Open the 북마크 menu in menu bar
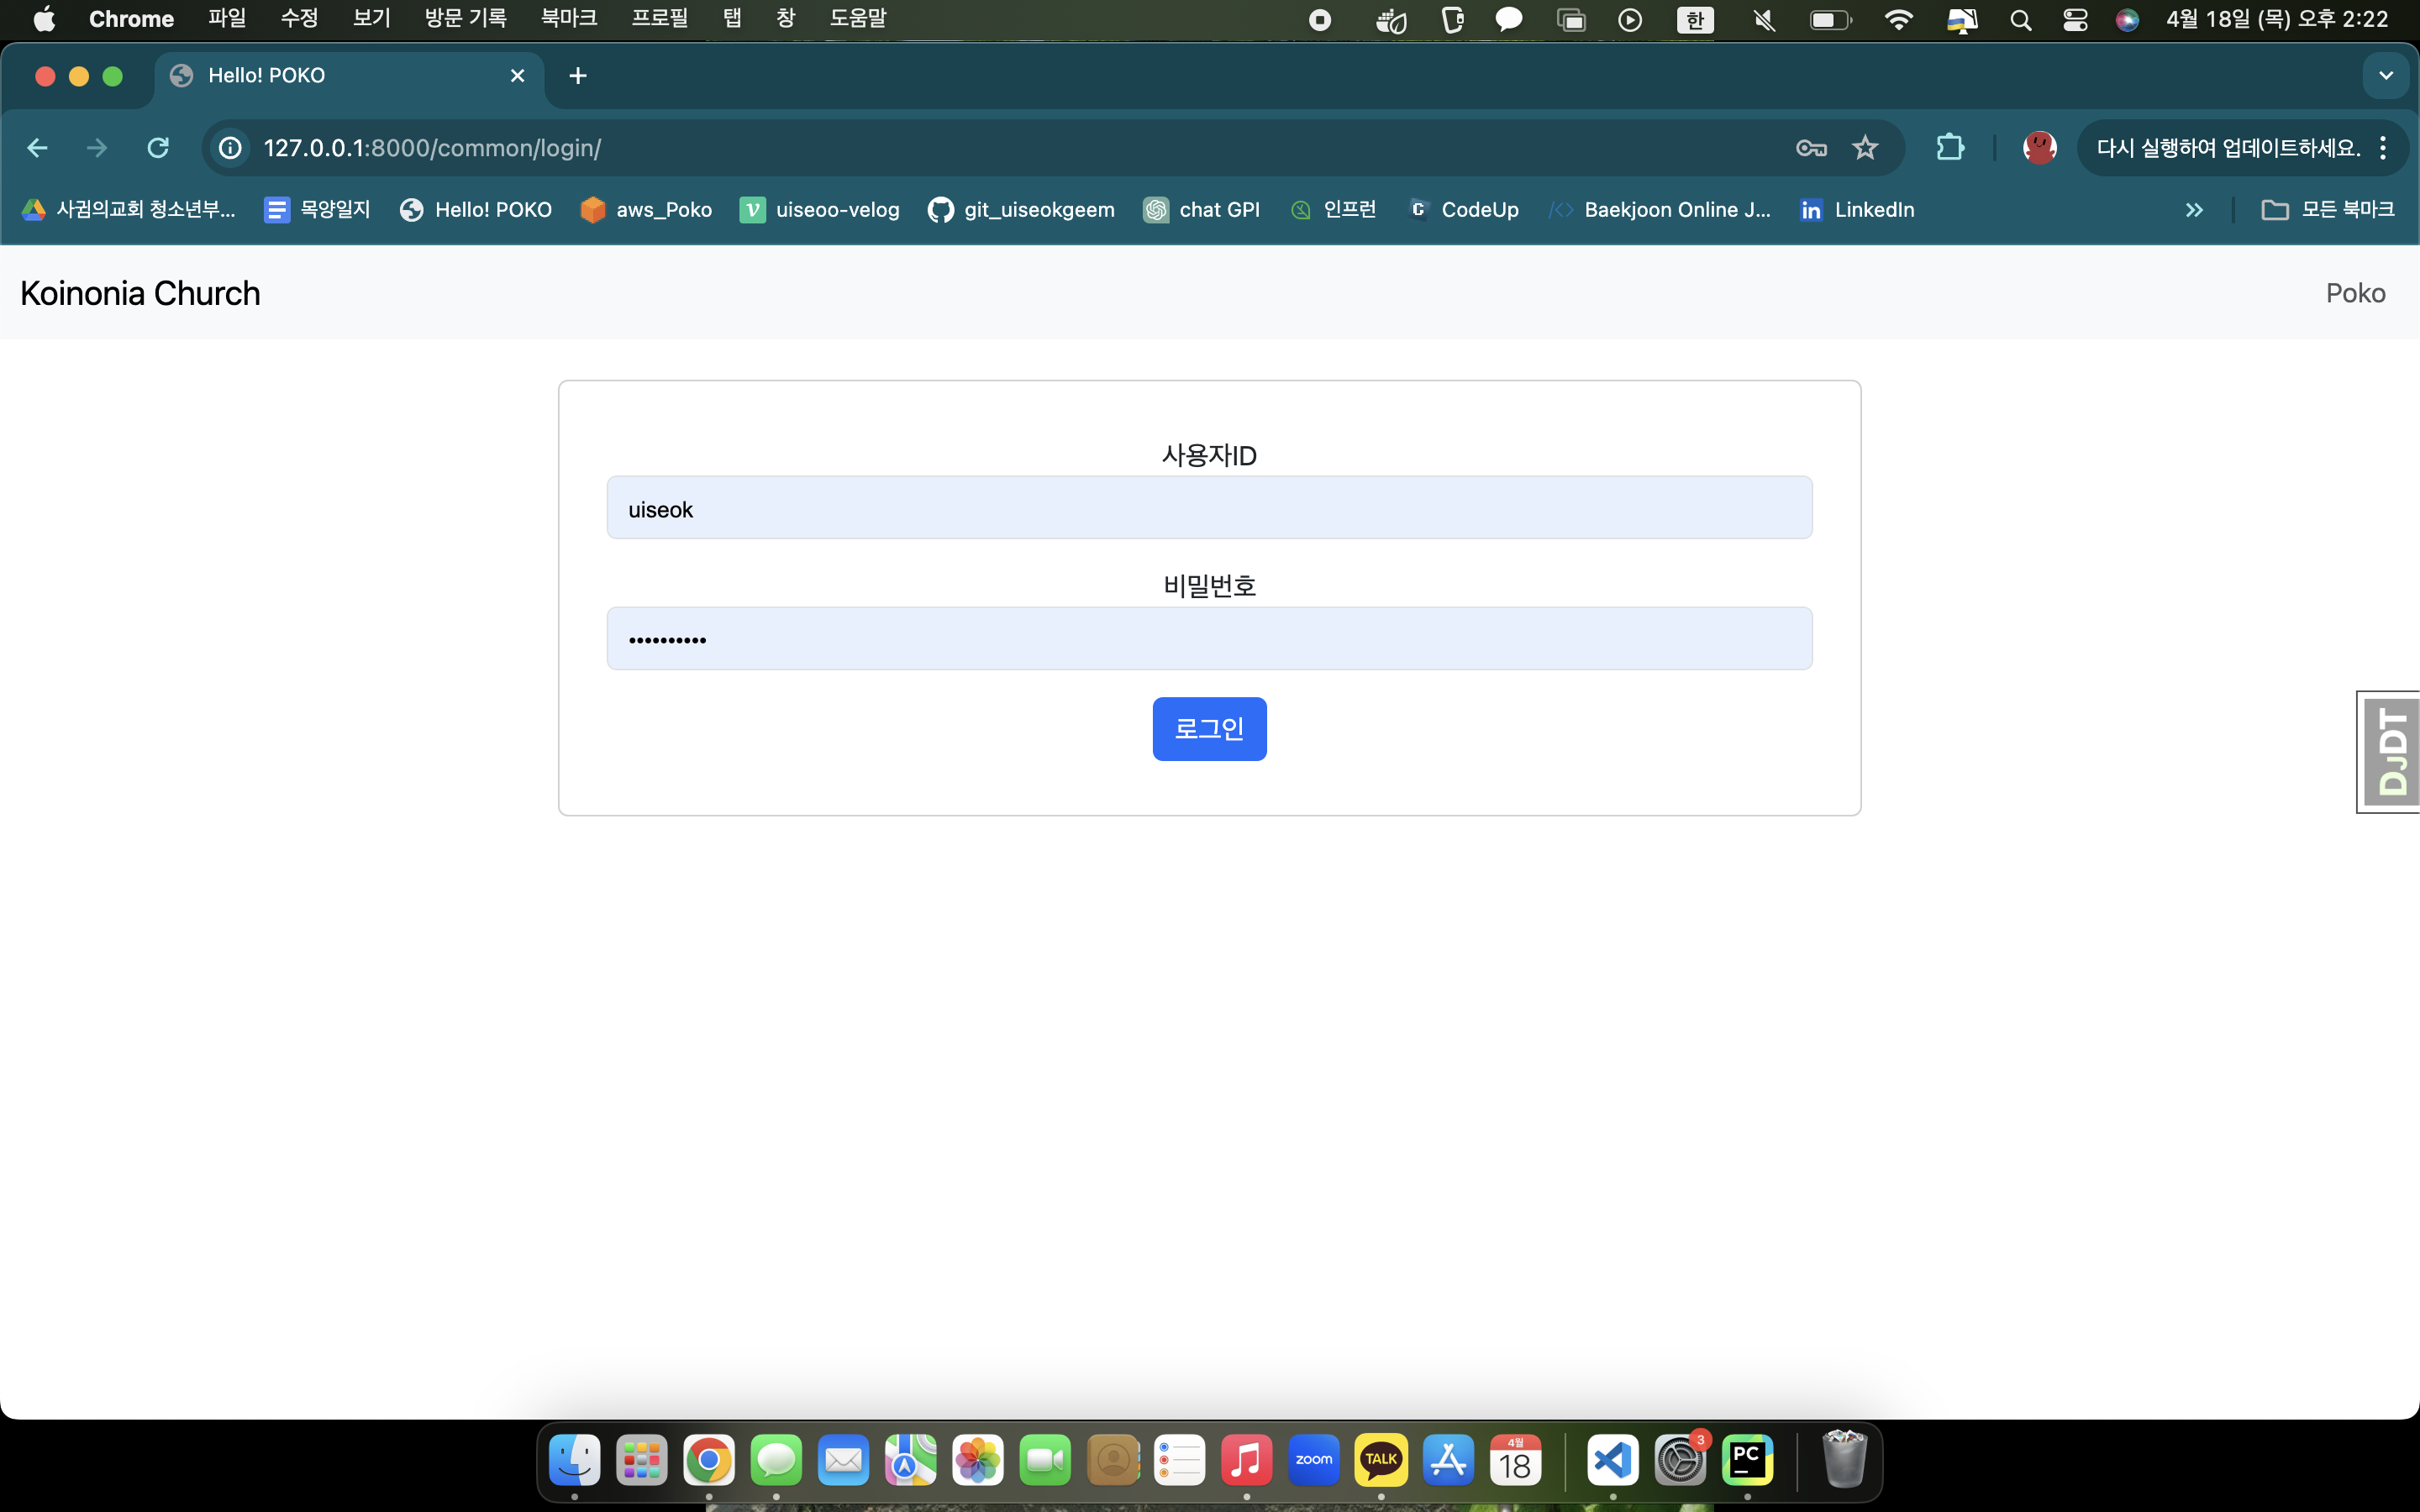The image size is (2420, 1512). 568,19
